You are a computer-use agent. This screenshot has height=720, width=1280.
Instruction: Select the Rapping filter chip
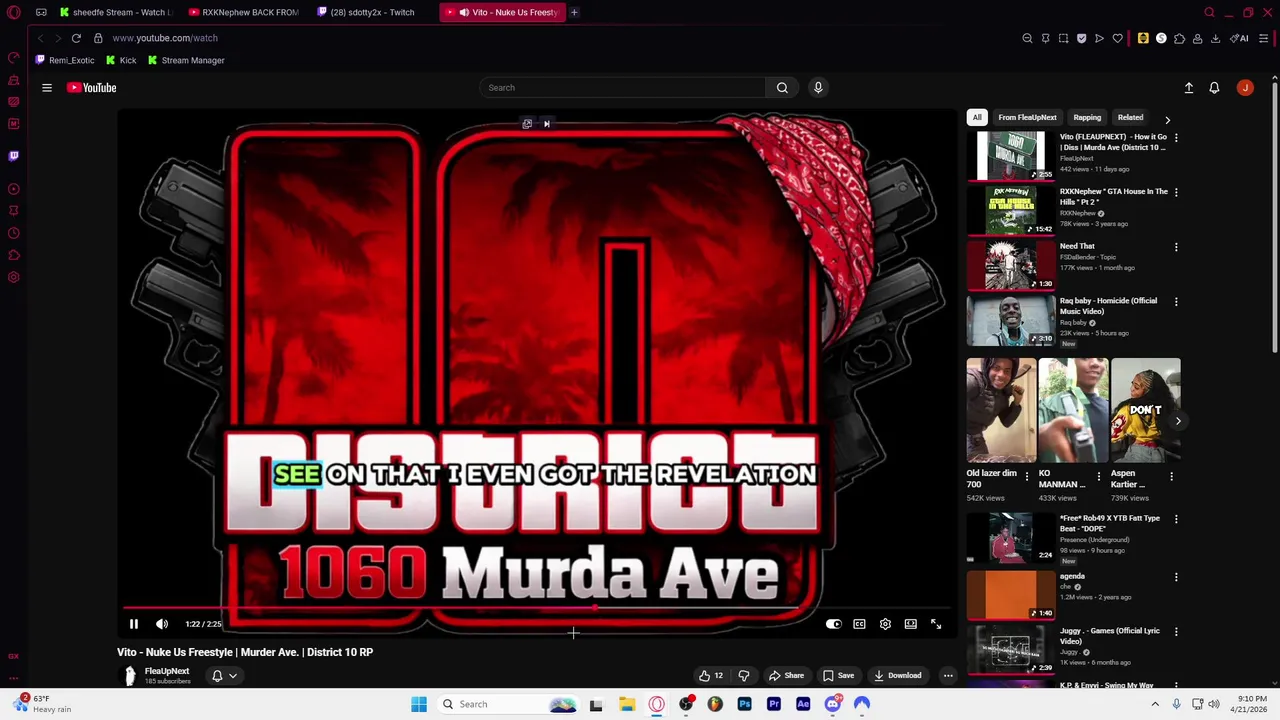click(1087, 118)
